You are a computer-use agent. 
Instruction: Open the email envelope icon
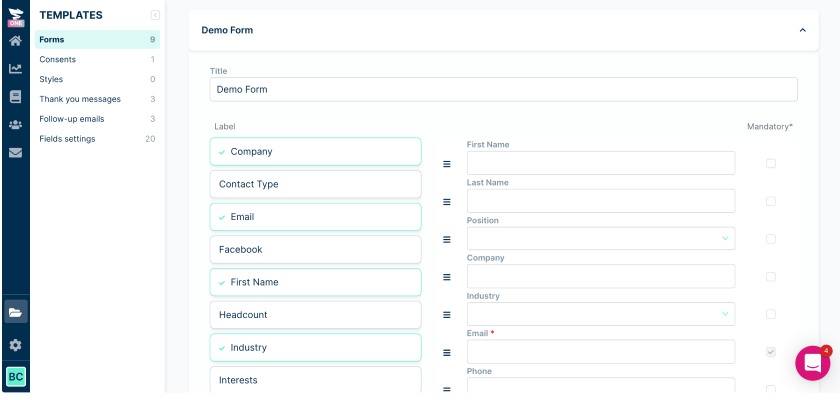(x=15, y=153)
